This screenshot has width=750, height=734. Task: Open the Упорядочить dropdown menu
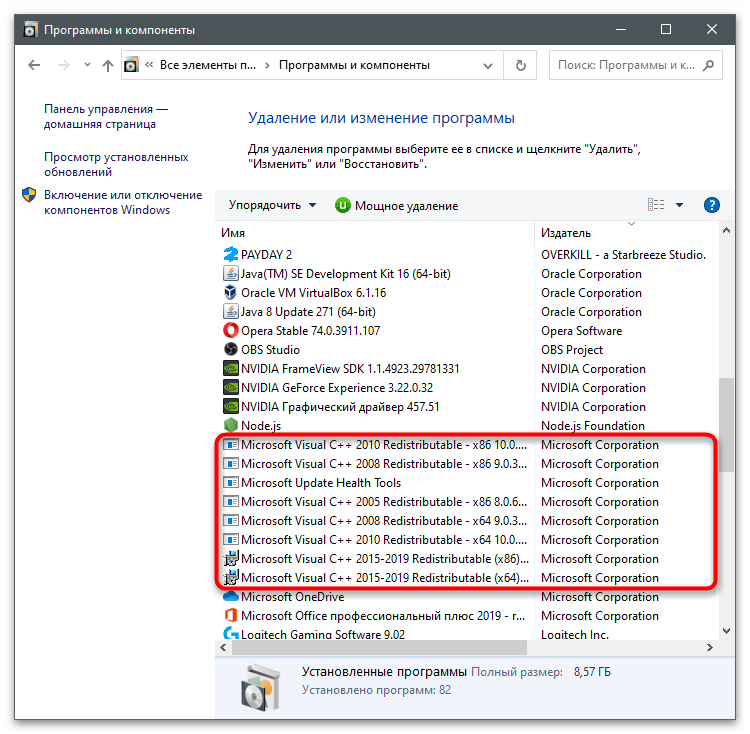click(272, 205)
